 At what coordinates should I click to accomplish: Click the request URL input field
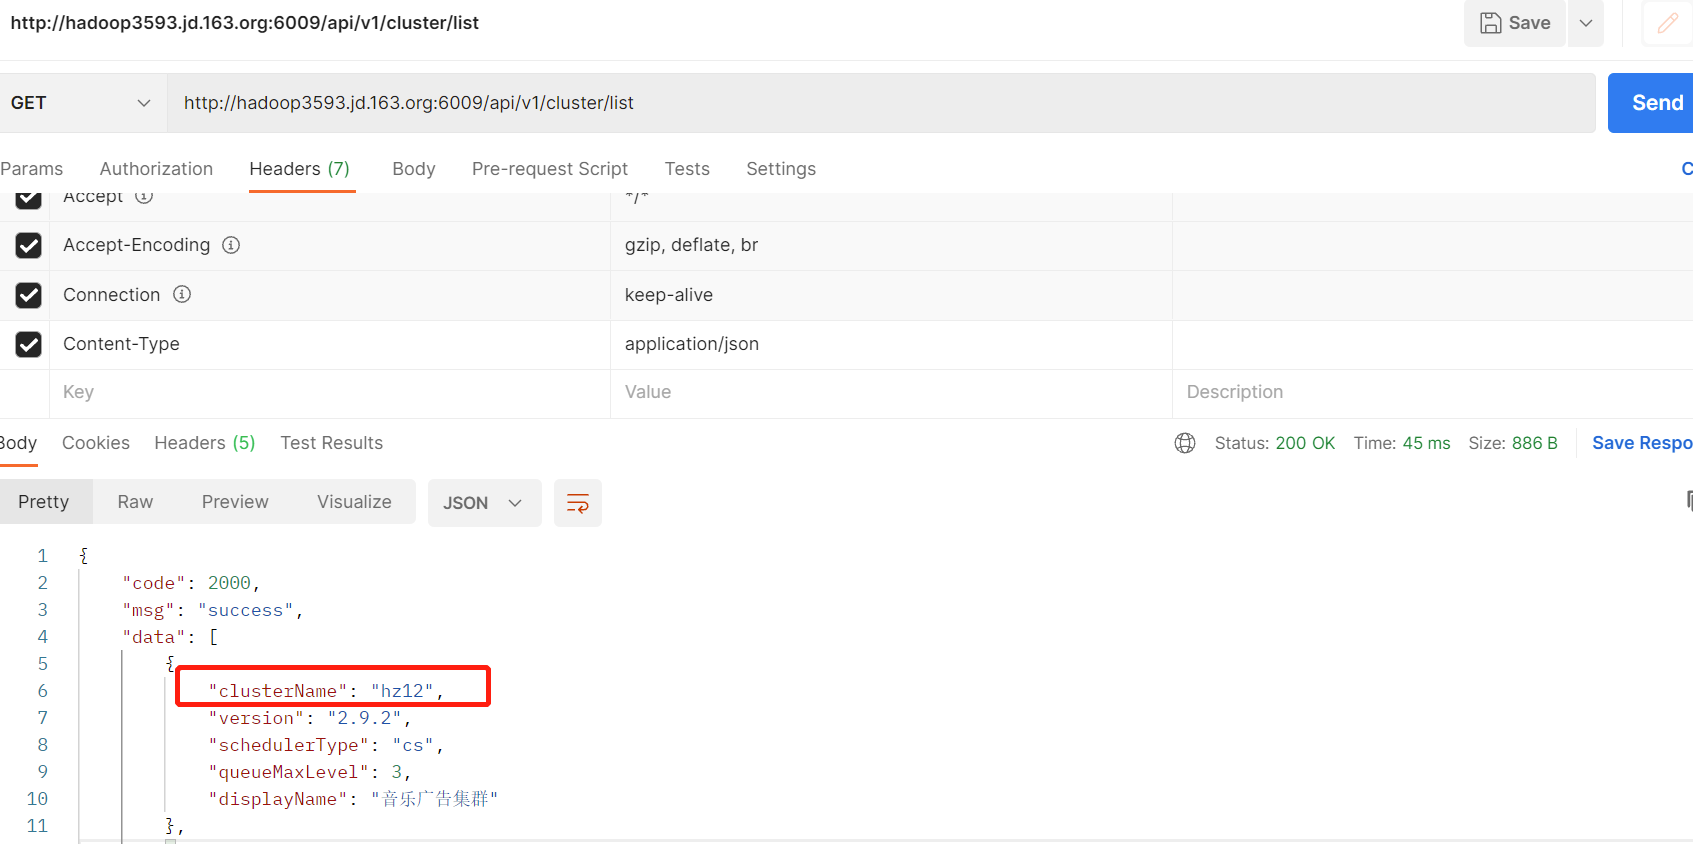click(x=881, y=103)
